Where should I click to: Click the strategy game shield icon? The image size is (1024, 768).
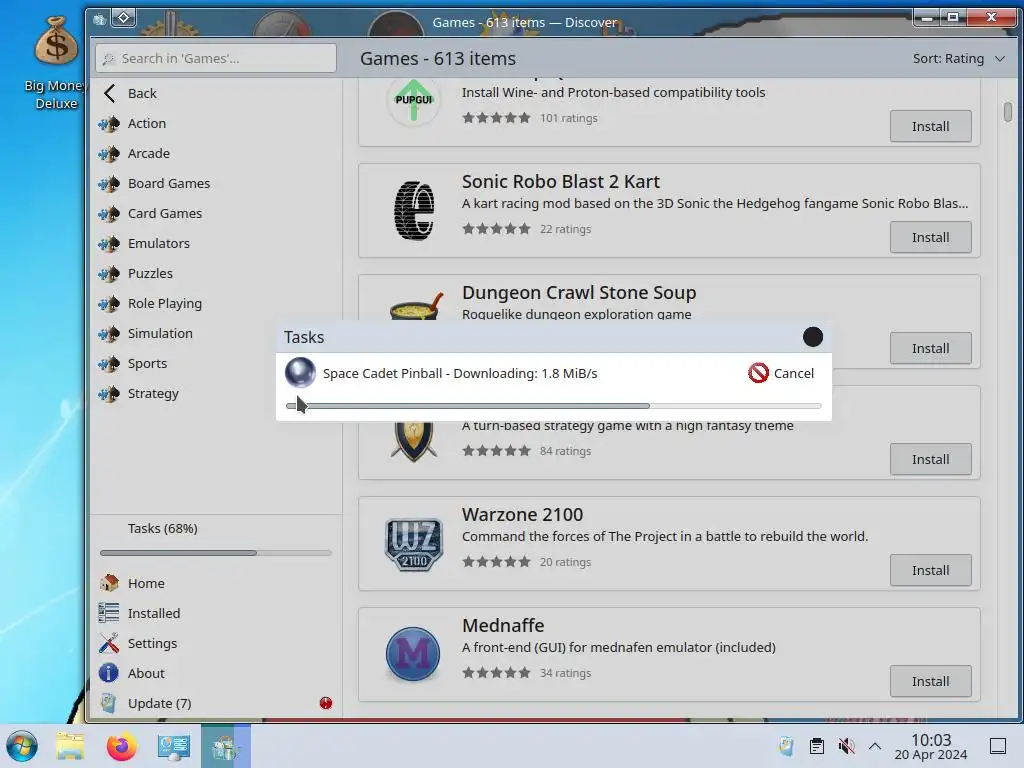click(x=413, y=442)
